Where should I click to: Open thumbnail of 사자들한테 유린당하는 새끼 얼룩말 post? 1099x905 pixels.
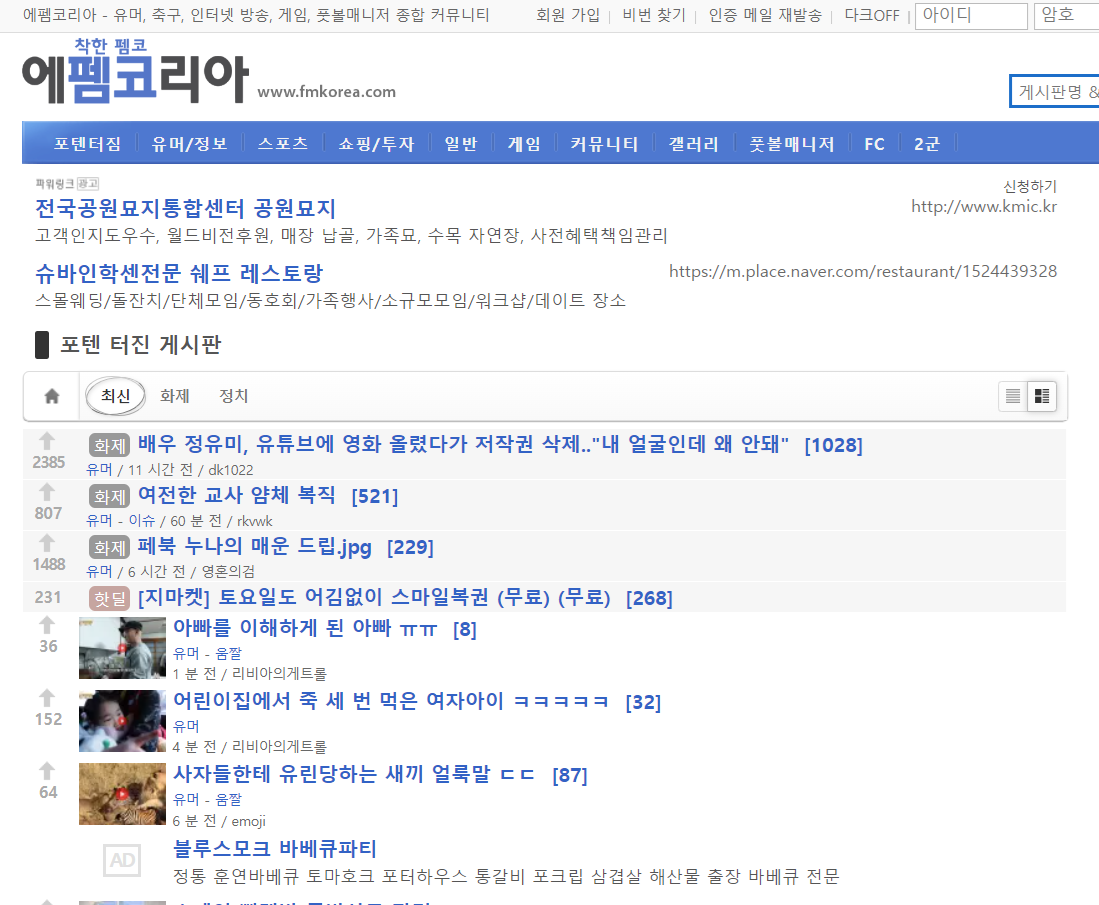(122, 793)
